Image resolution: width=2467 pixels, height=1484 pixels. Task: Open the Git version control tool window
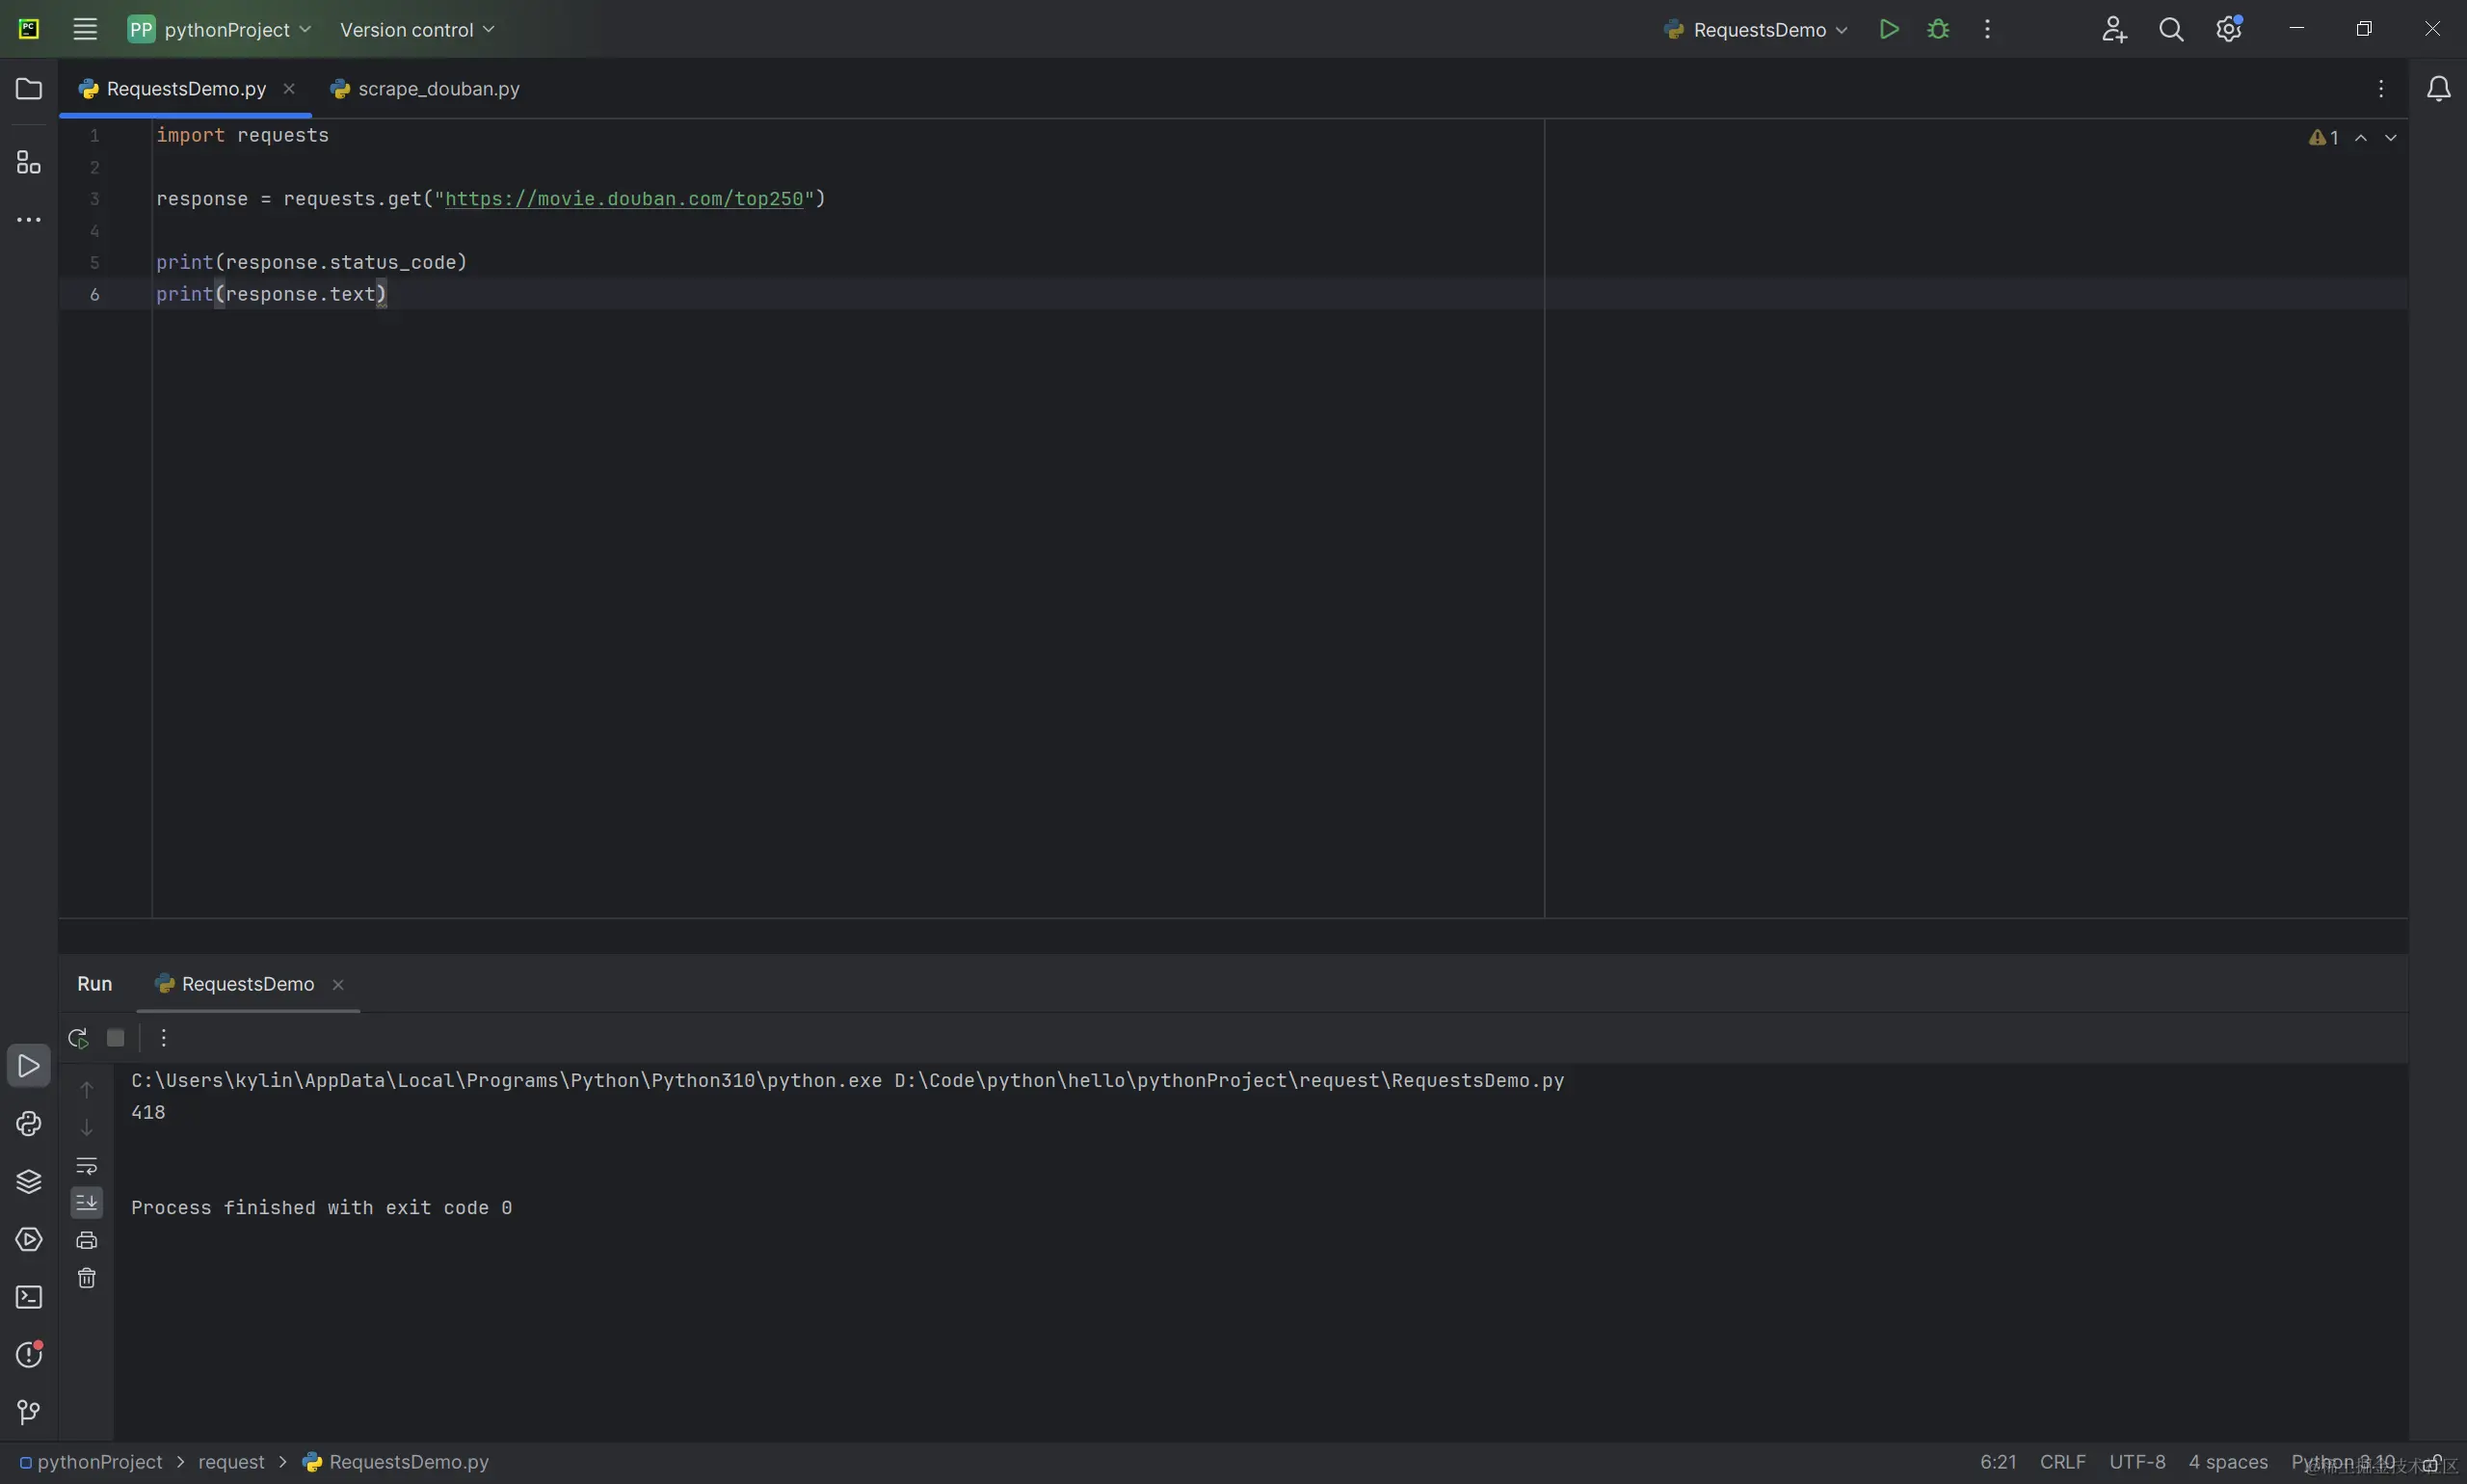(x=28, y=1412)
